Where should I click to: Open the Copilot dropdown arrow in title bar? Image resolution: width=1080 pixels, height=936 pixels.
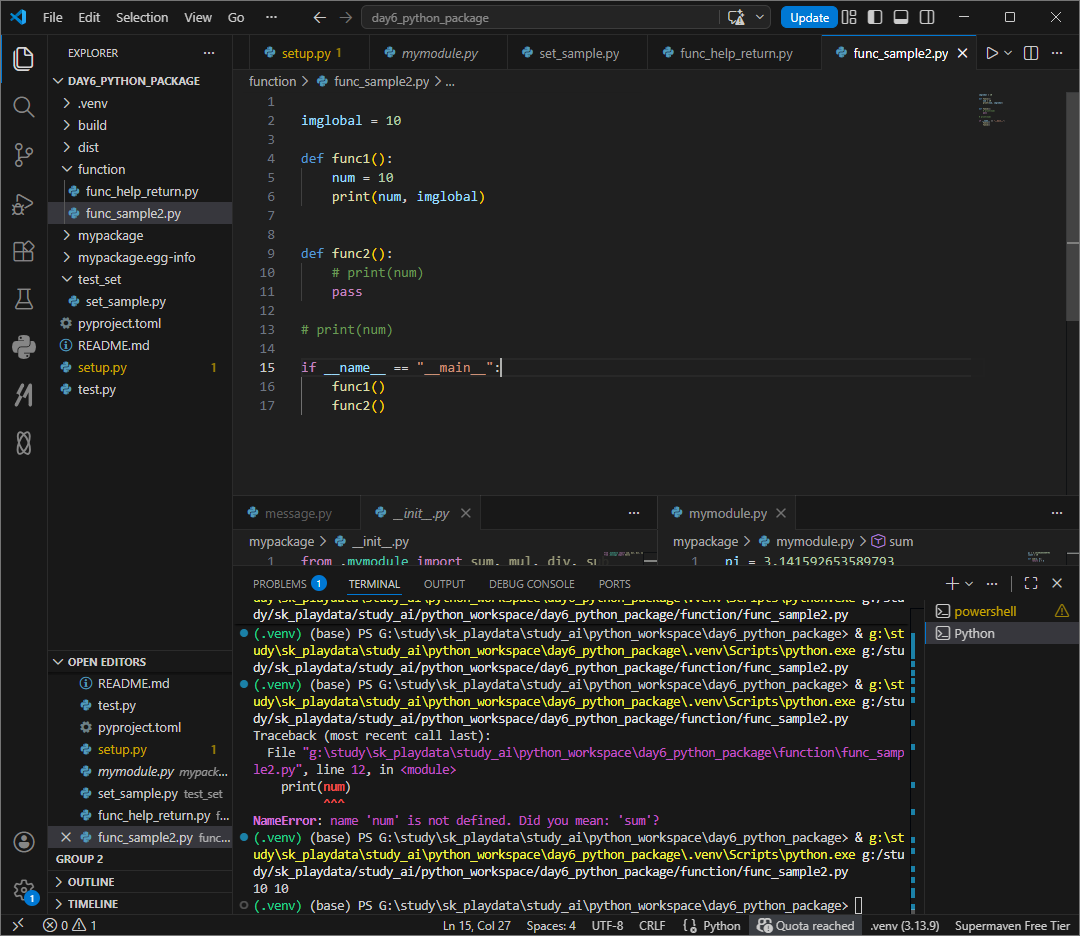(x=759, y=17)
